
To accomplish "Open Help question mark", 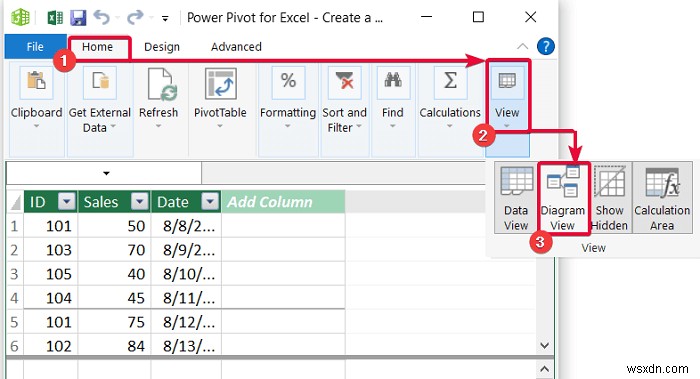I will tap(546, 46).
